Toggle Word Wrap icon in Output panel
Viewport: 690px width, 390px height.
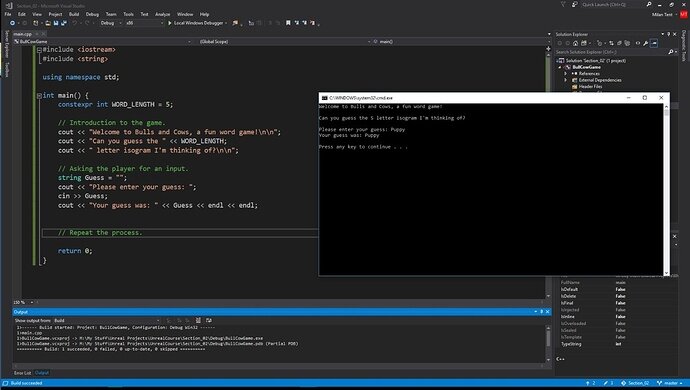209,320
